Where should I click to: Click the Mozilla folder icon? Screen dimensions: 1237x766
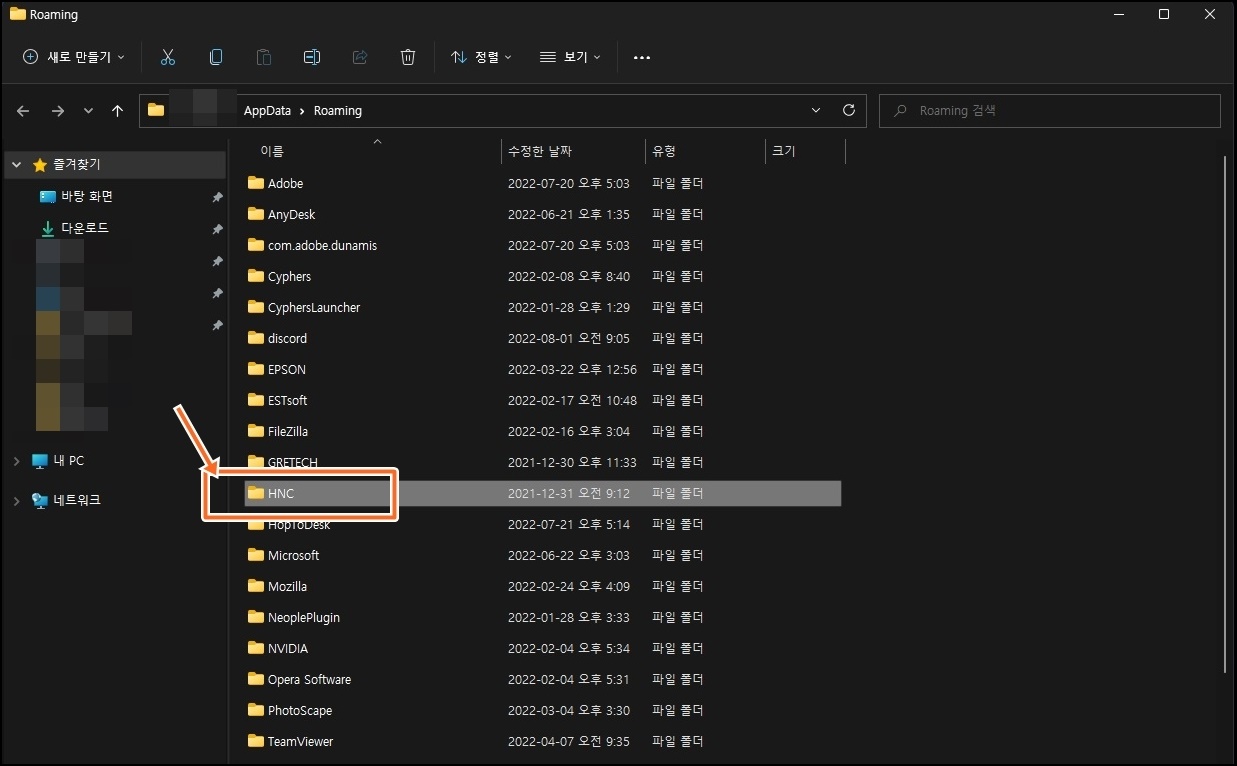click(x=255, y=586)
